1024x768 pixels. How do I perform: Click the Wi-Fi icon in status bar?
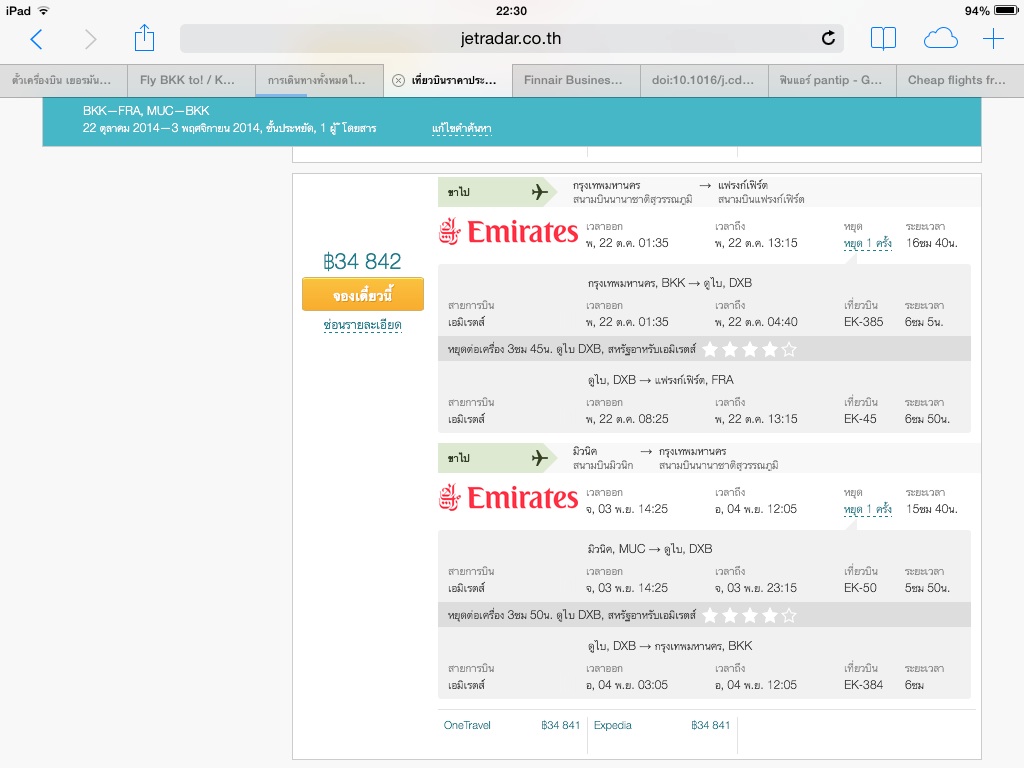click(44, 10)
